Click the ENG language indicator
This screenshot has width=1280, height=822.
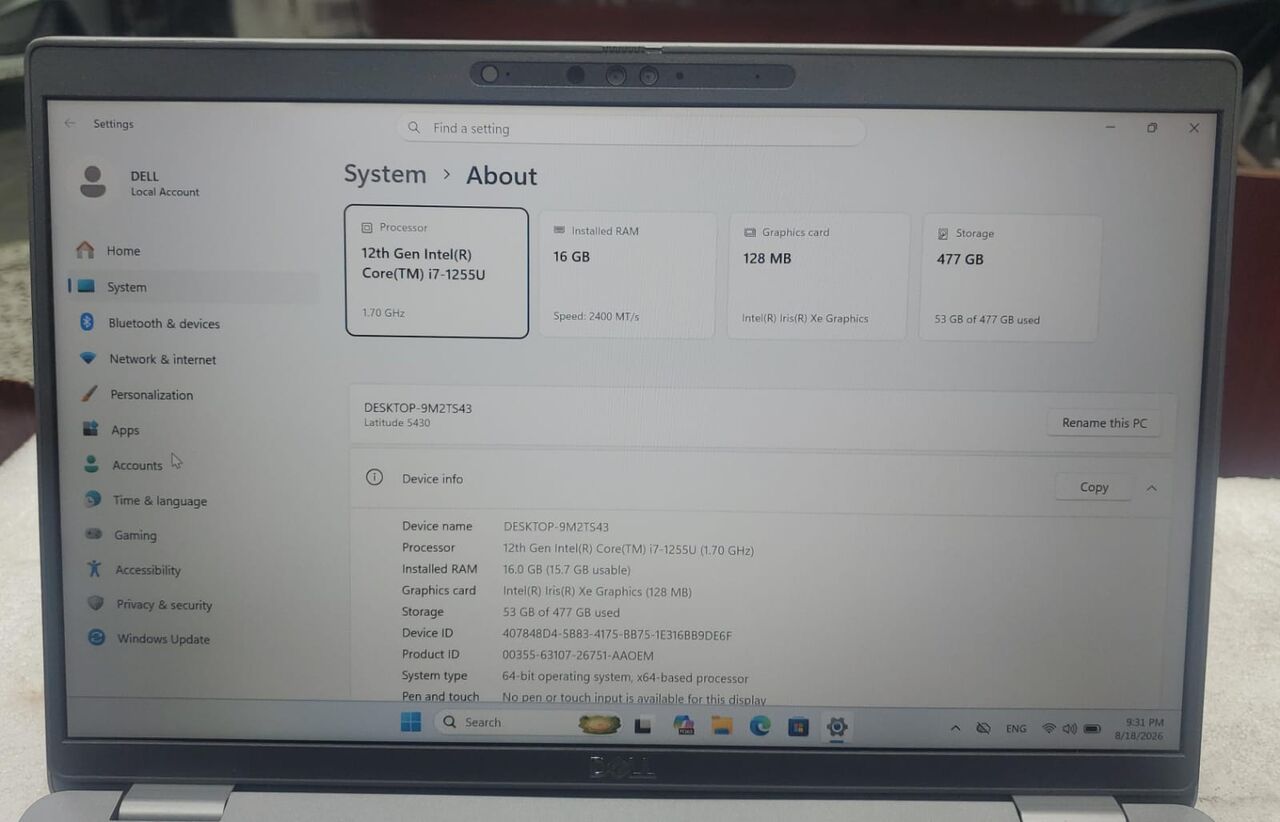tap(1016, 729)
